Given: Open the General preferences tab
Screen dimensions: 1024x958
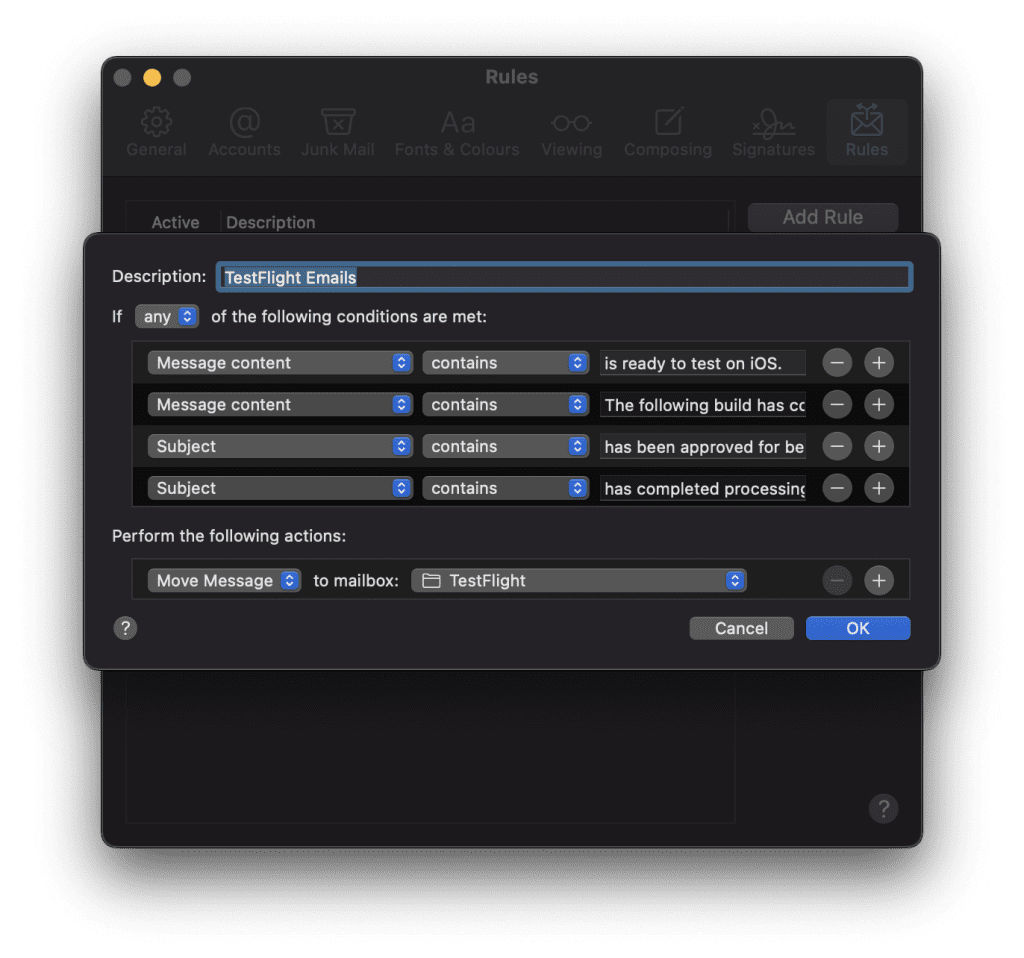Looking at the screenshot, I should coord(156,133).
